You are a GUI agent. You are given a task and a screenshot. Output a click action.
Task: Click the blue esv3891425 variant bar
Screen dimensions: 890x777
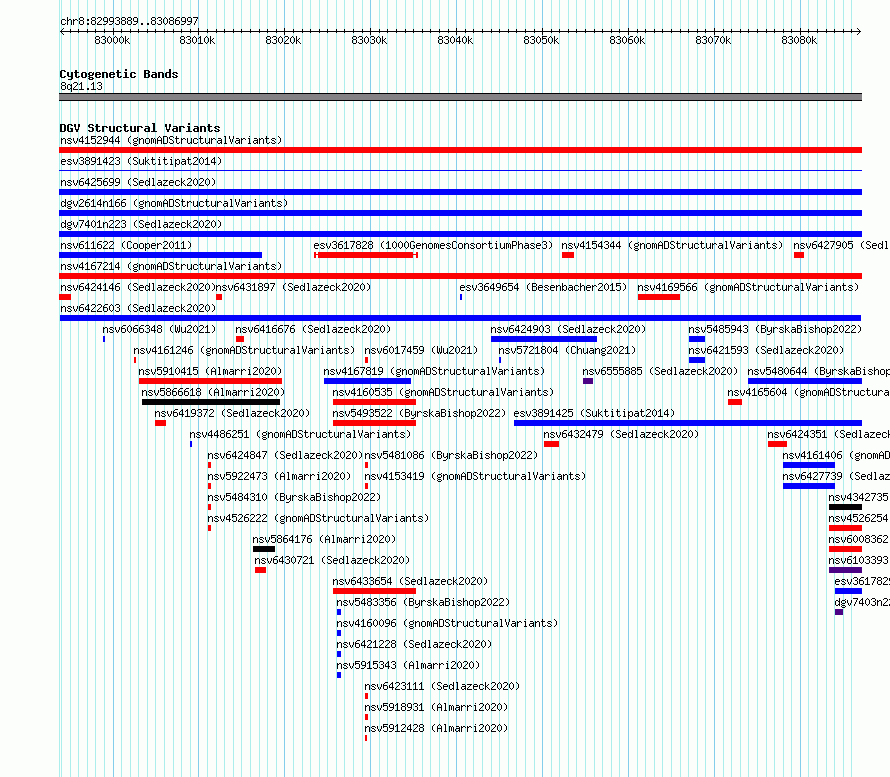click(x=688, y=423)
